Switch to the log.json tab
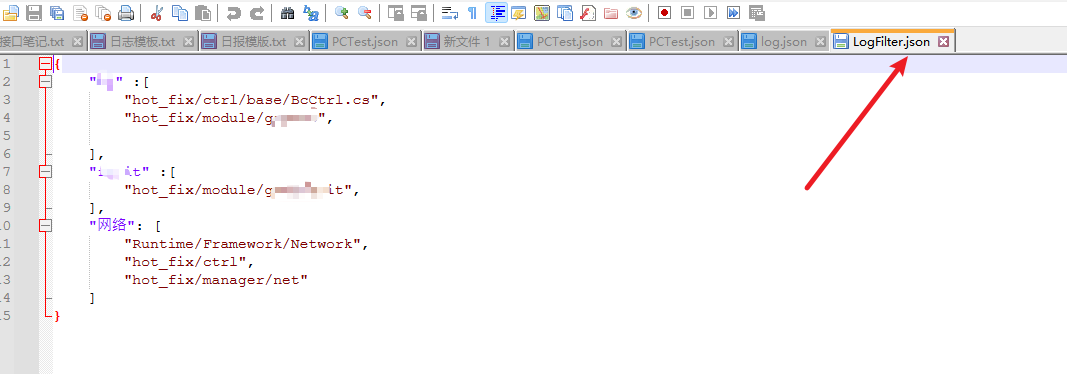 click(784, 41)
